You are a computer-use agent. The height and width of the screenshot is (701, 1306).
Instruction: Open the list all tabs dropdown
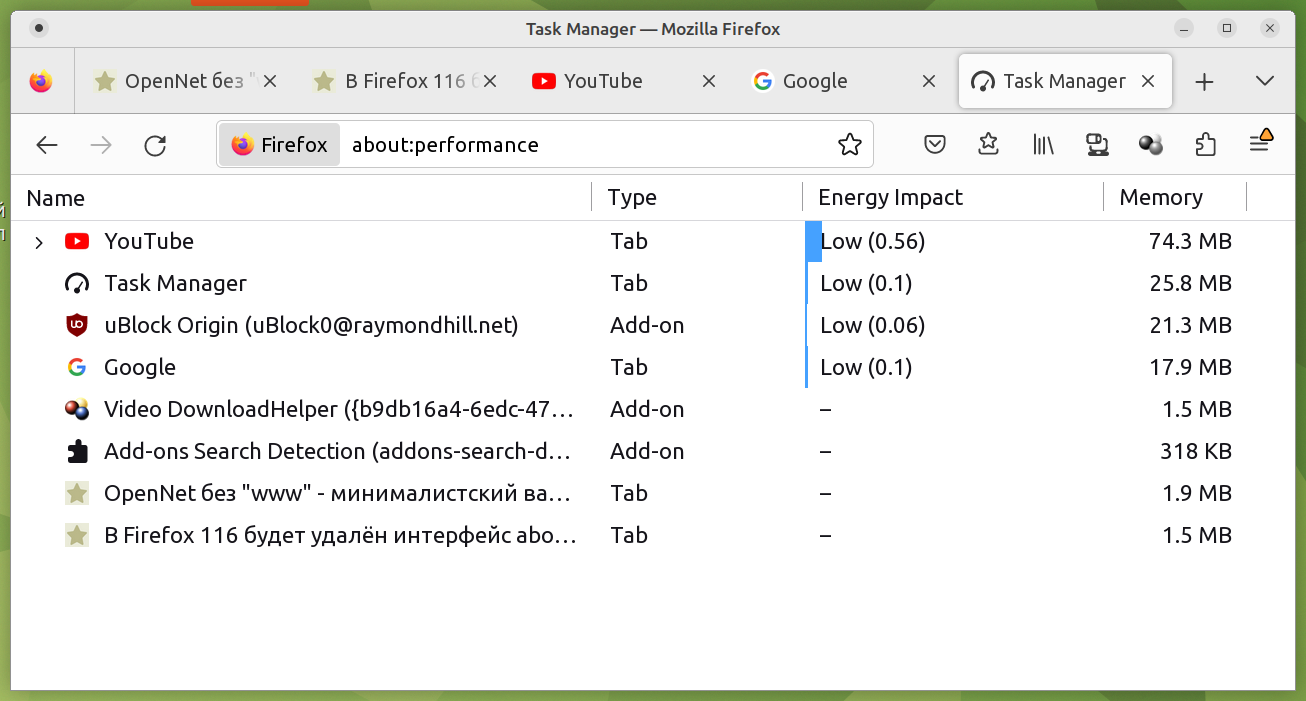pos(1264,82)
